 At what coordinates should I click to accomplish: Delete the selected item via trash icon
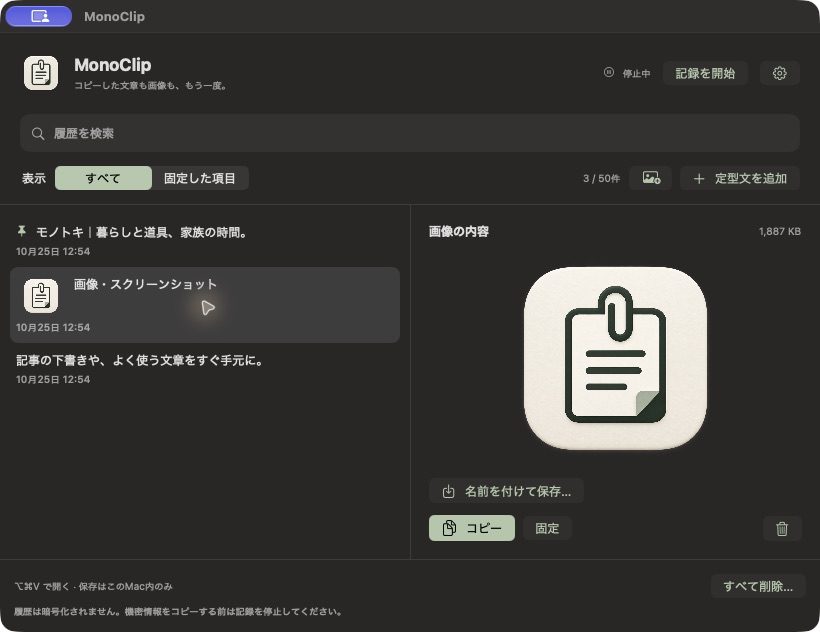point(782,528)
